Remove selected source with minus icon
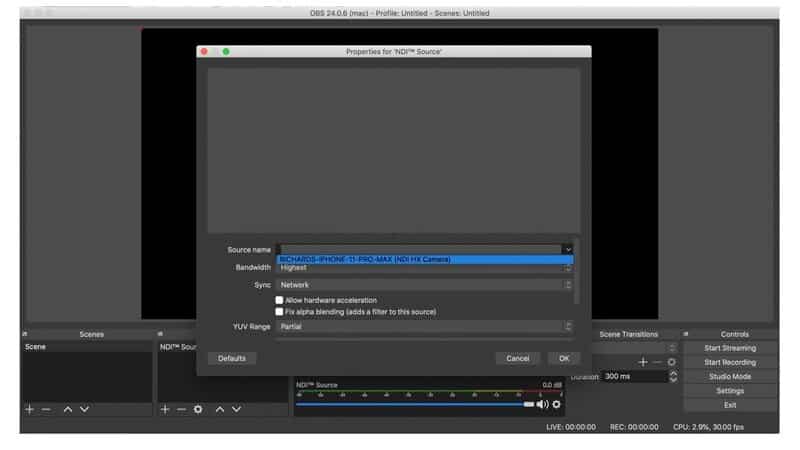The height and width of the screenshot is (450, 800). pos(182,409)
